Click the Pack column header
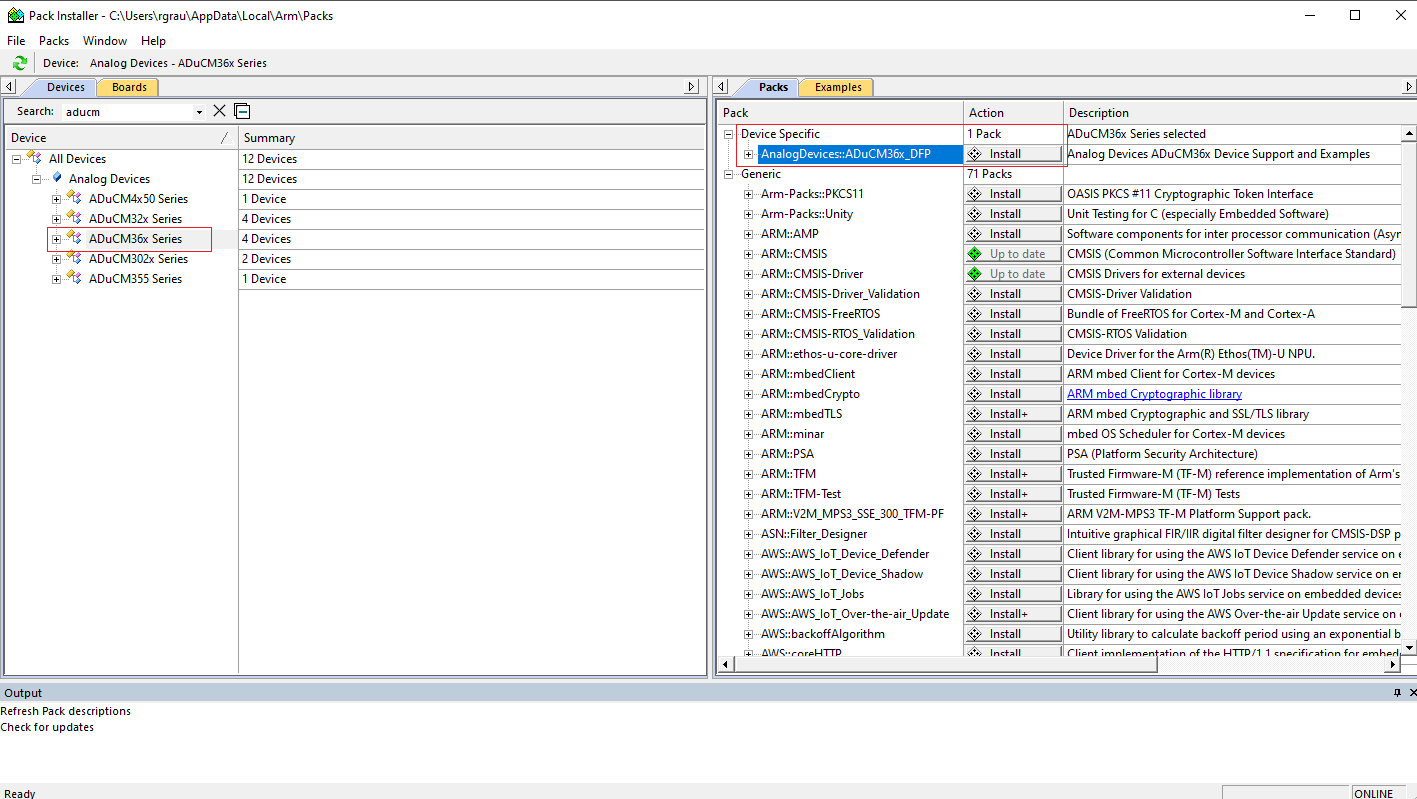The width and height of the screenshot is (1417, 799). (x=841, y=113)
